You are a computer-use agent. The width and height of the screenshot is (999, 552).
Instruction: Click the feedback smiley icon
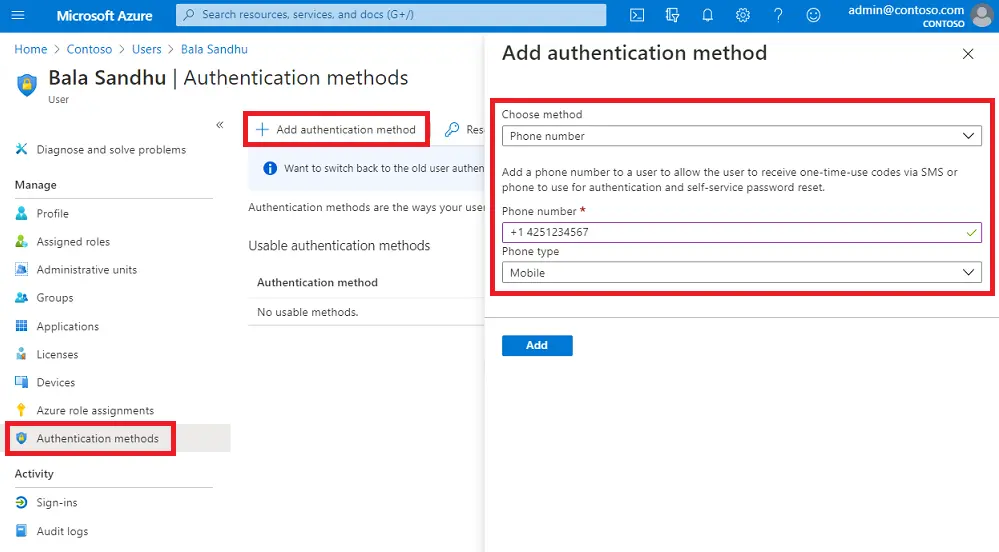tap(813, 15)
